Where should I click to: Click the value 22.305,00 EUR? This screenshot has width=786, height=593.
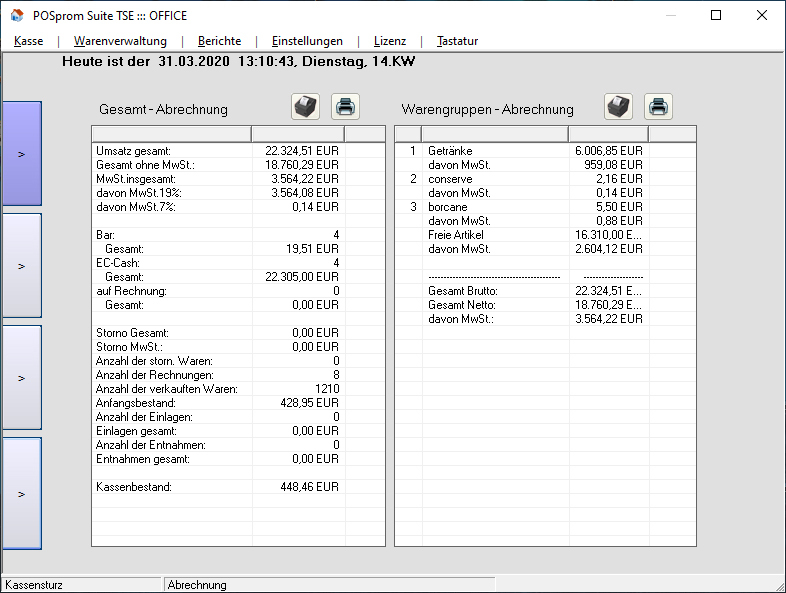point(302,277)
